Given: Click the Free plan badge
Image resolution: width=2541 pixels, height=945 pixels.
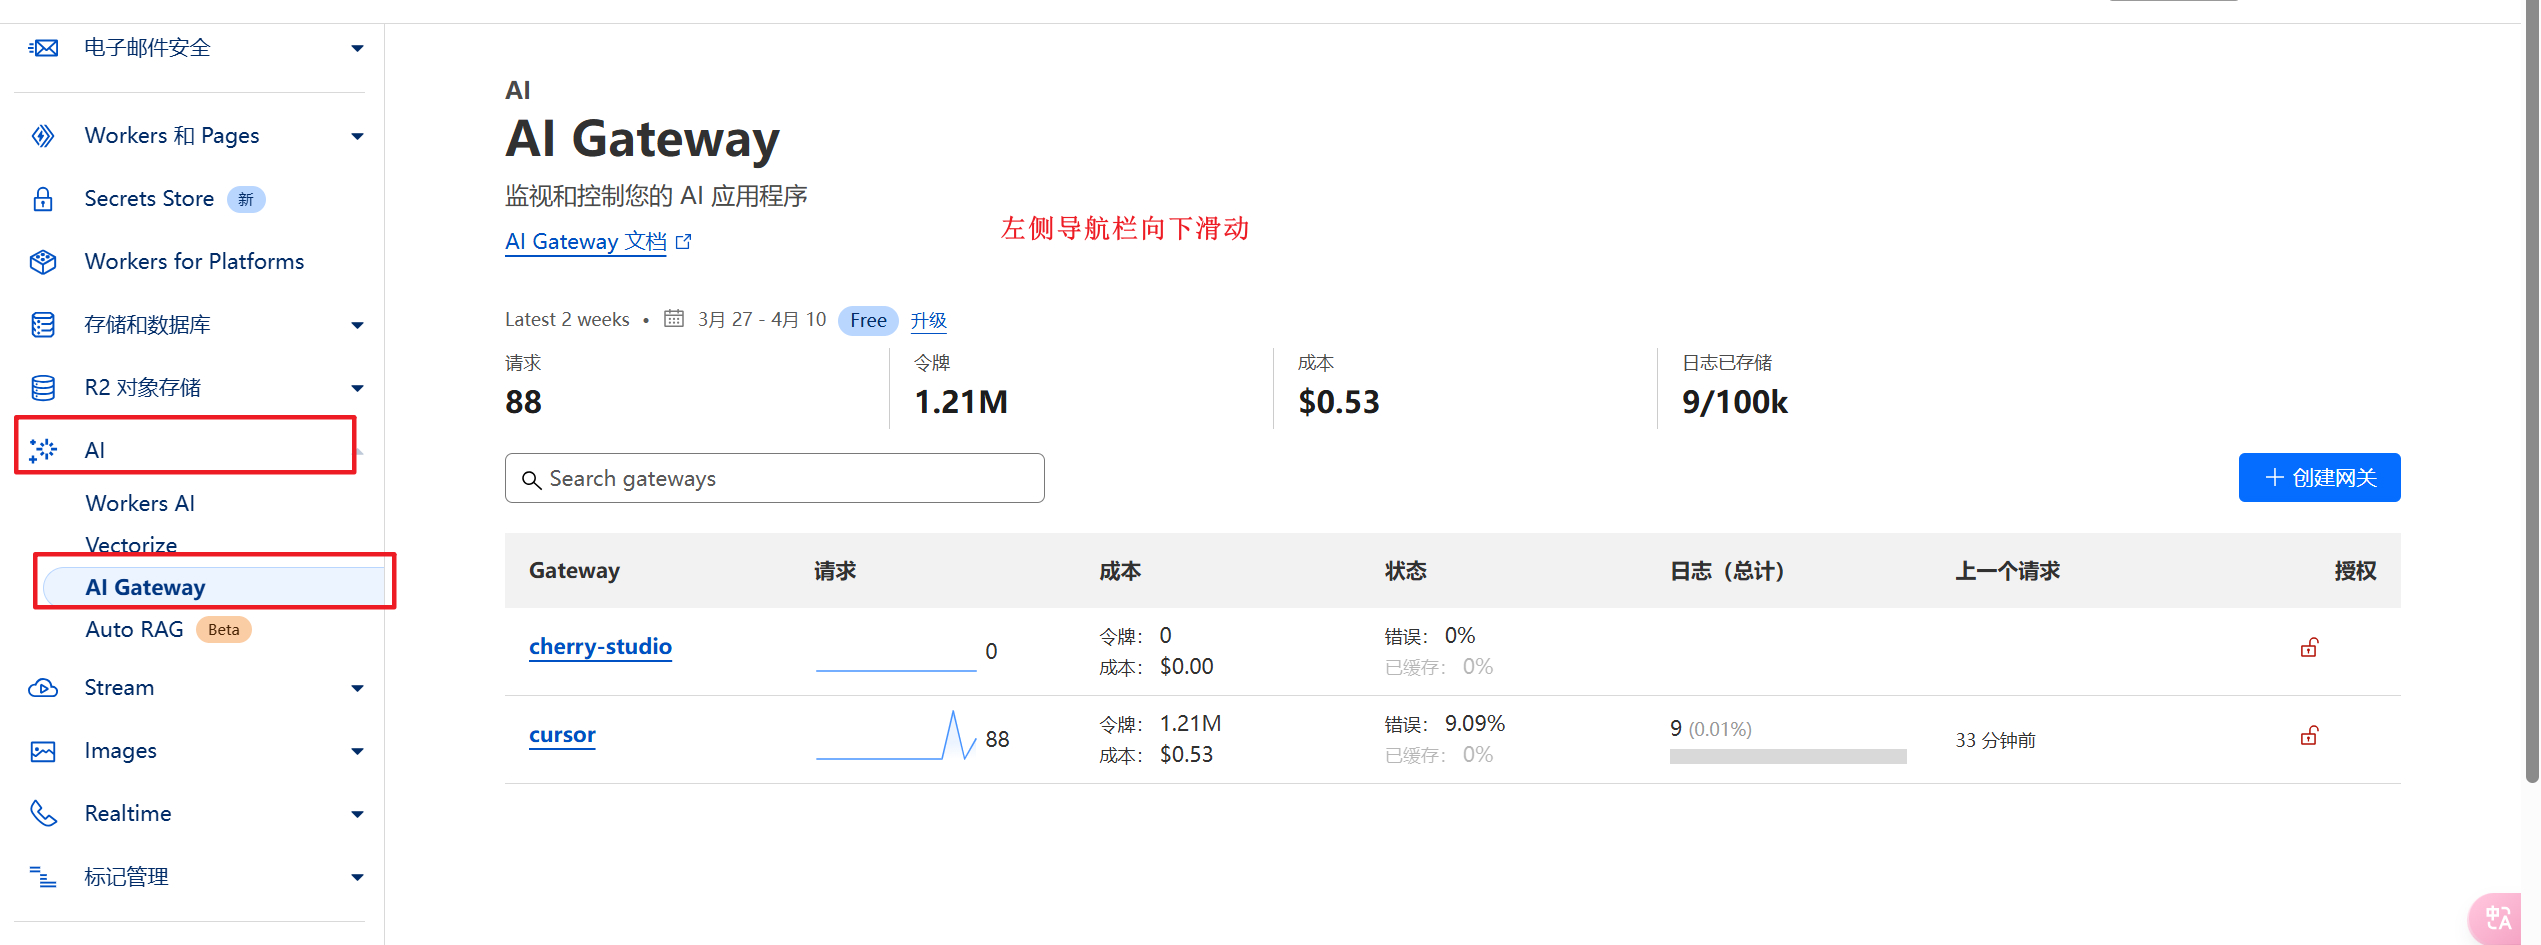Looking at the screenshot, I should click(868, 320).
